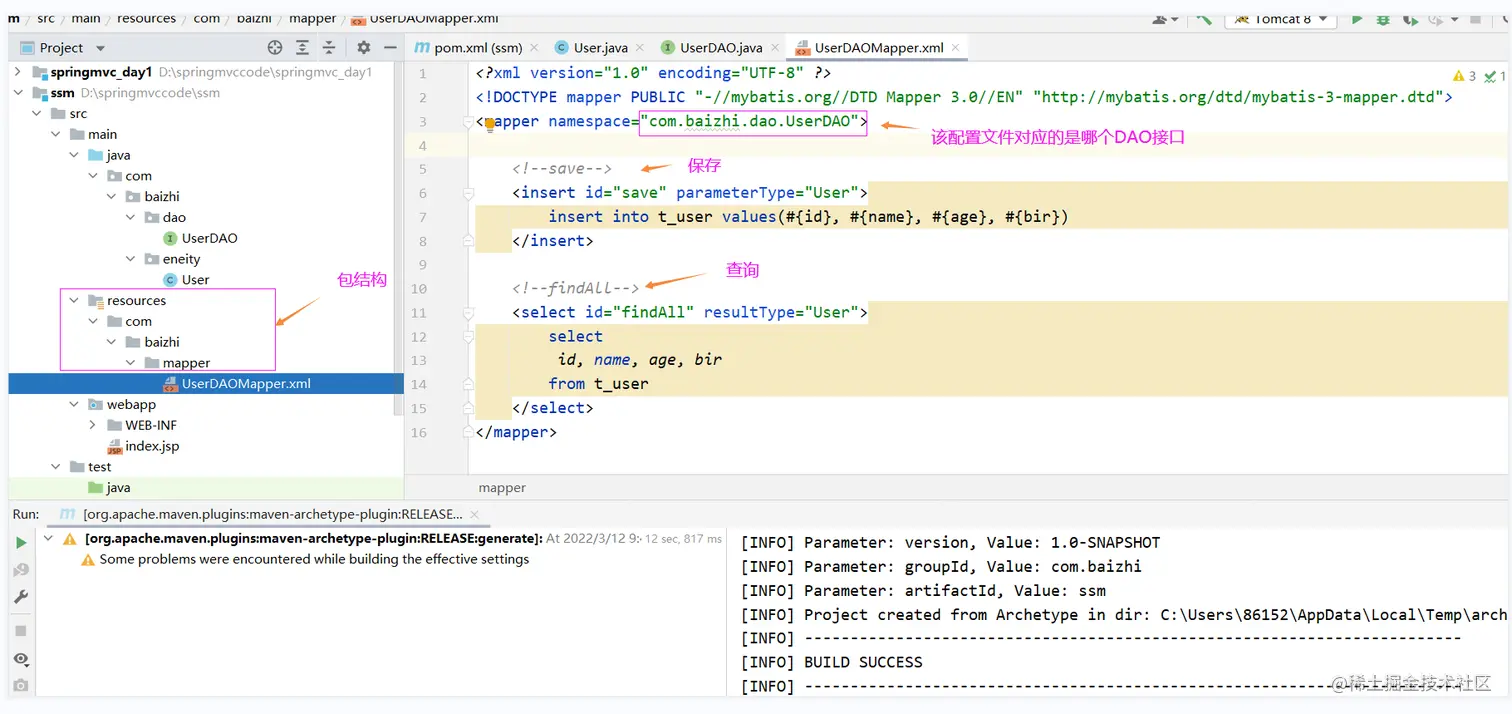
Task: Collapse the src folder
Action: [37, 114]
